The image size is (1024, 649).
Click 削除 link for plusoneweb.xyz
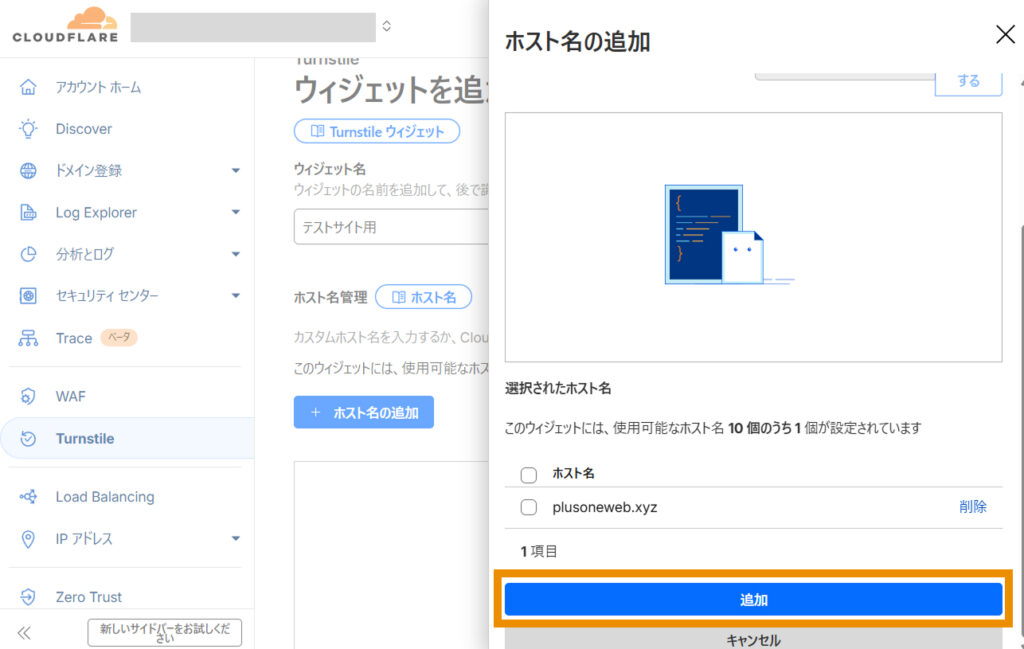pos(972,507)
